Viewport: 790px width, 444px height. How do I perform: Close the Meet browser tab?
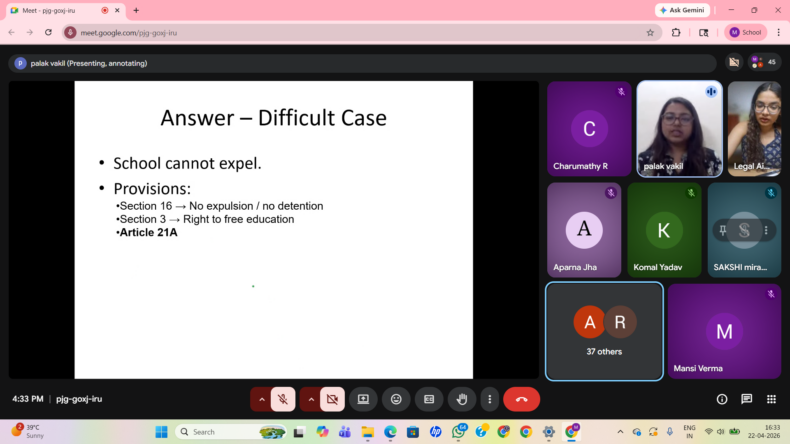click(117, 10)
